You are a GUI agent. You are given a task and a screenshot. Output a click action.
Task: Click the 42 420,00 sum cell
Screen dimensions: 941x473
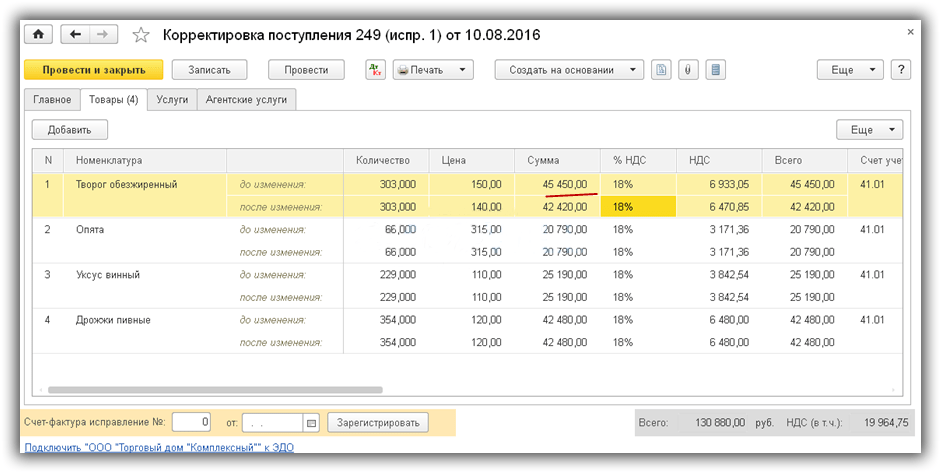click(558, 207)
